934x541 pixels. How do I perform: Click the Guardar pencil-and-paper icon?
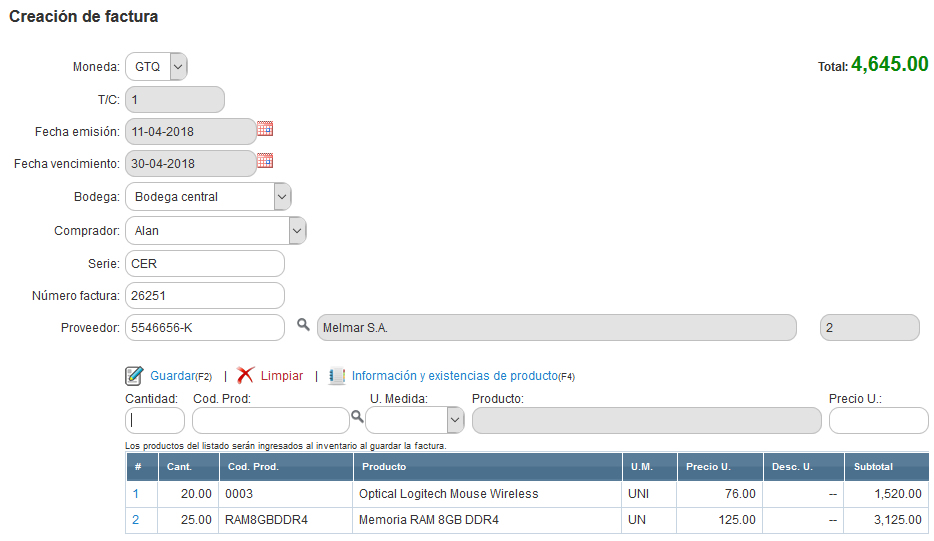click(135, 376)
